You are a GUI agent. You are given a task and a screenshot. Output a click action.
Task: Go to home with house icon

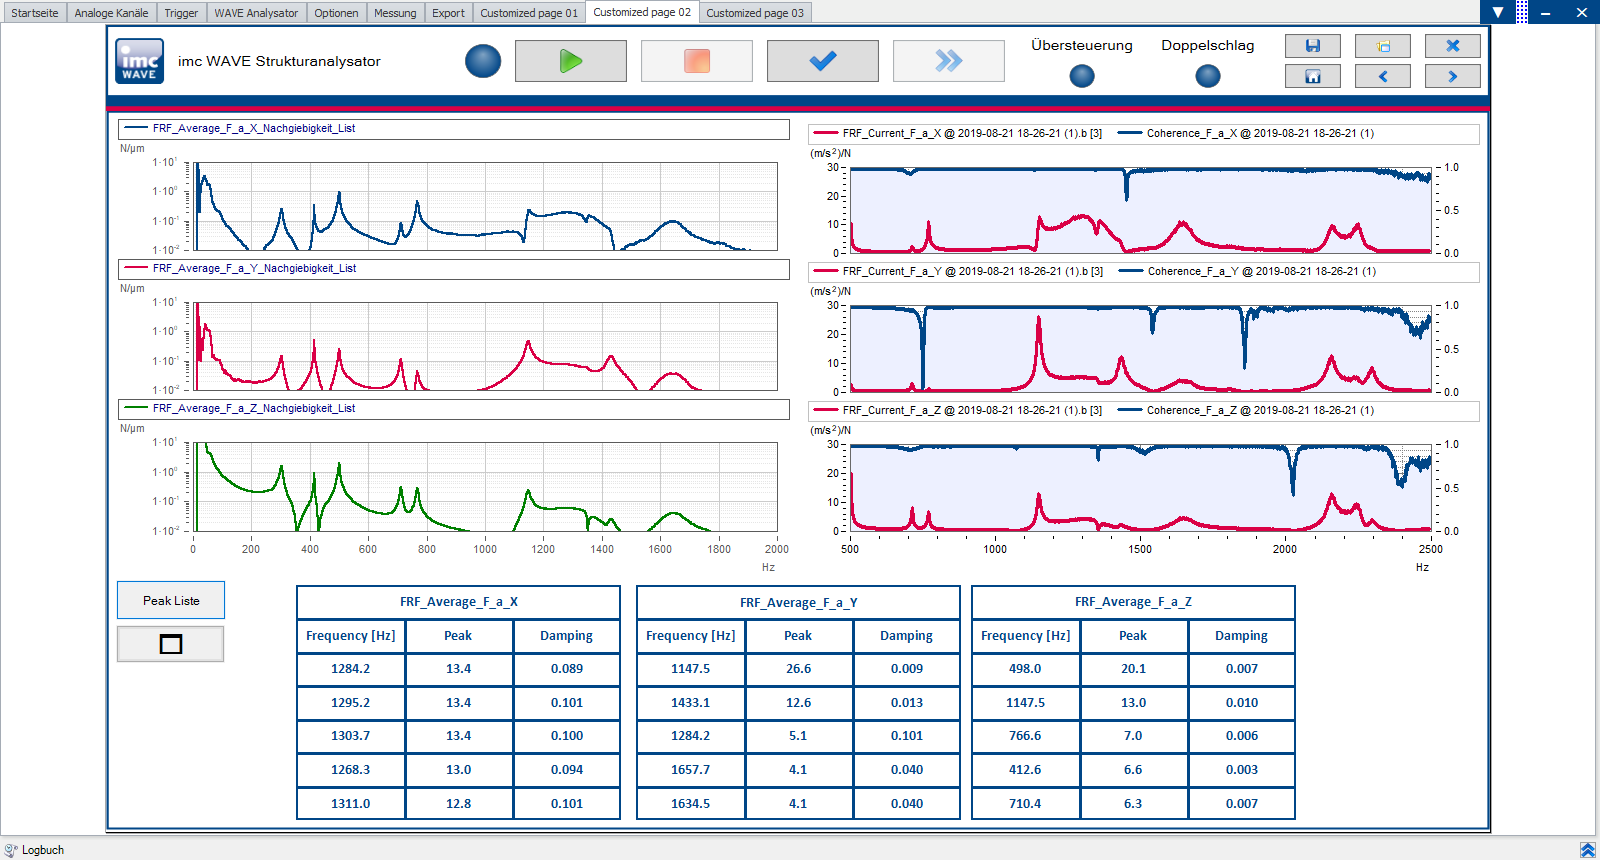click(x=1312, y=76)
